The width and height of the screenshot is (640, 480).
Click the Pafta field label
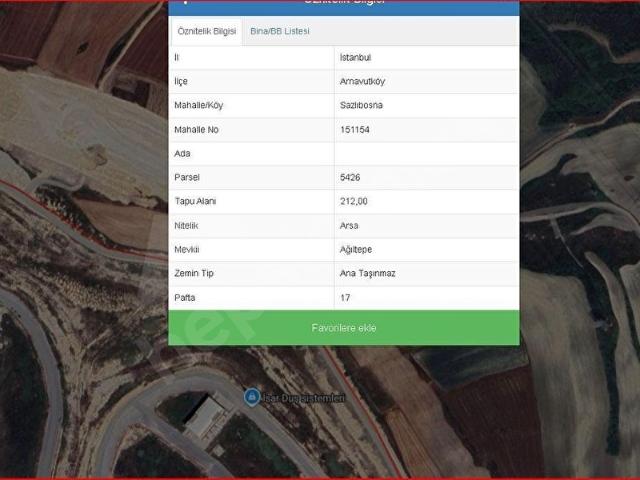184,298
